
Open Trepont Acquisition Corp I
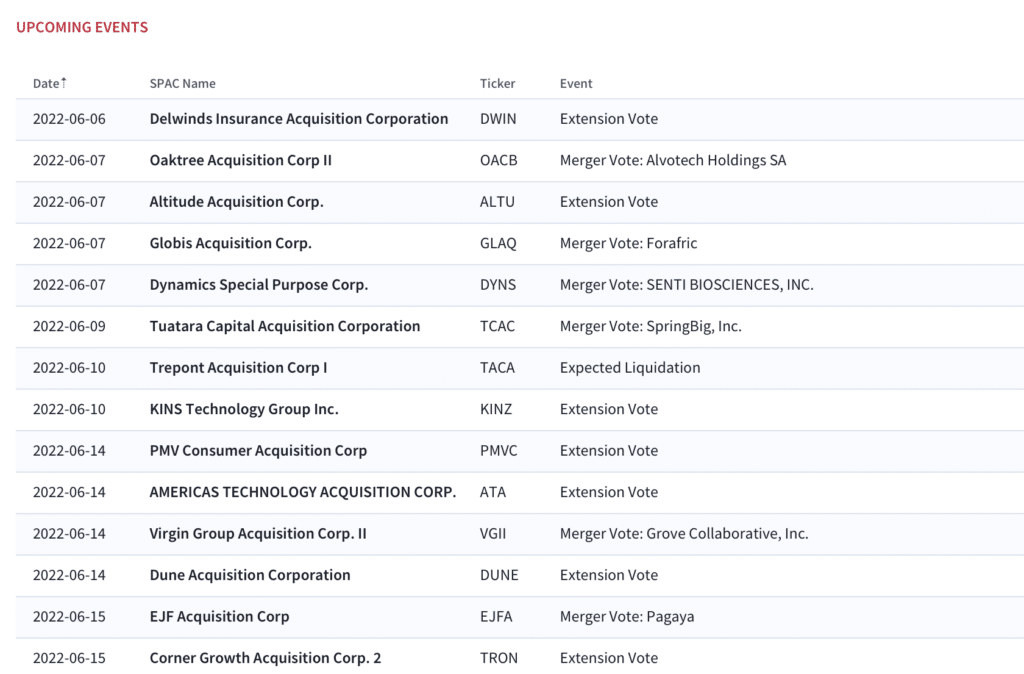pos(238,368)
